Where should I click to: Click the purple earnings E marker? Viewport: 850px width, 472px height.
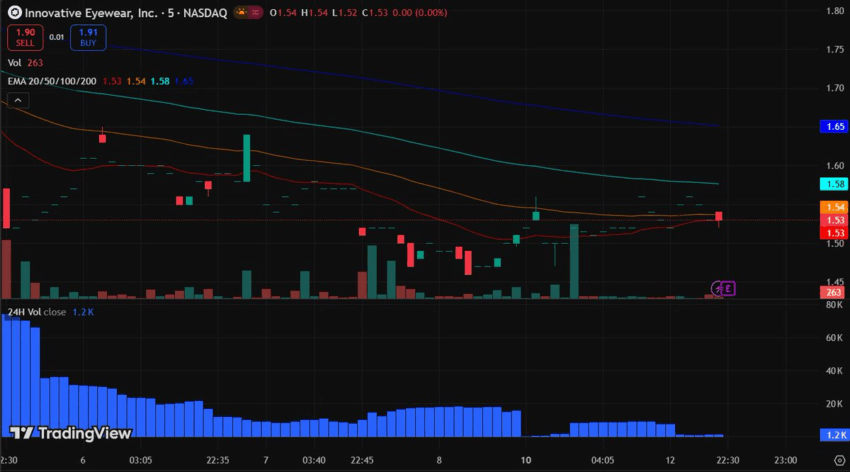728,288
